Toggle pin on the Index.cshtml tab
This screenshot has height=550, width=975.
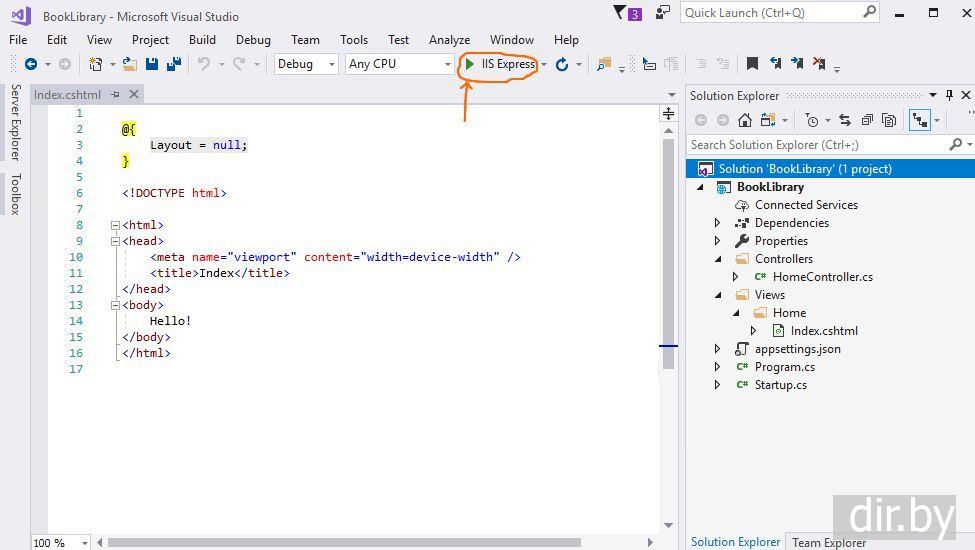tap(115, 94)
